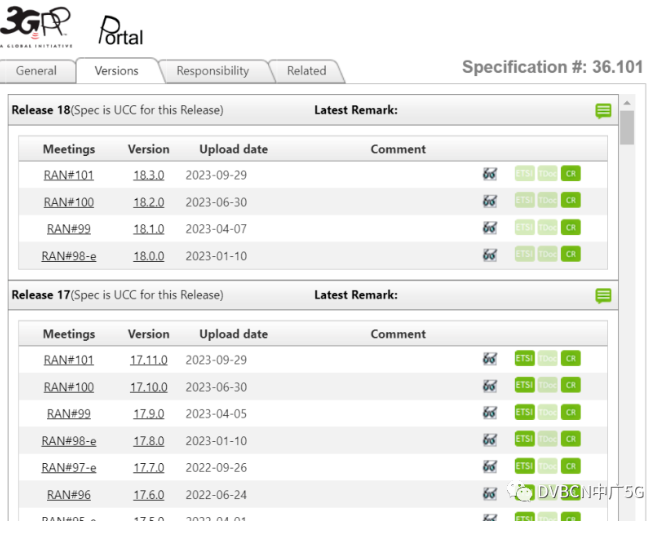The width and height of the screenshot is (651, 540).
Task: Click CR icon for version 17.7.0
Action: click(x=570, y=466)
